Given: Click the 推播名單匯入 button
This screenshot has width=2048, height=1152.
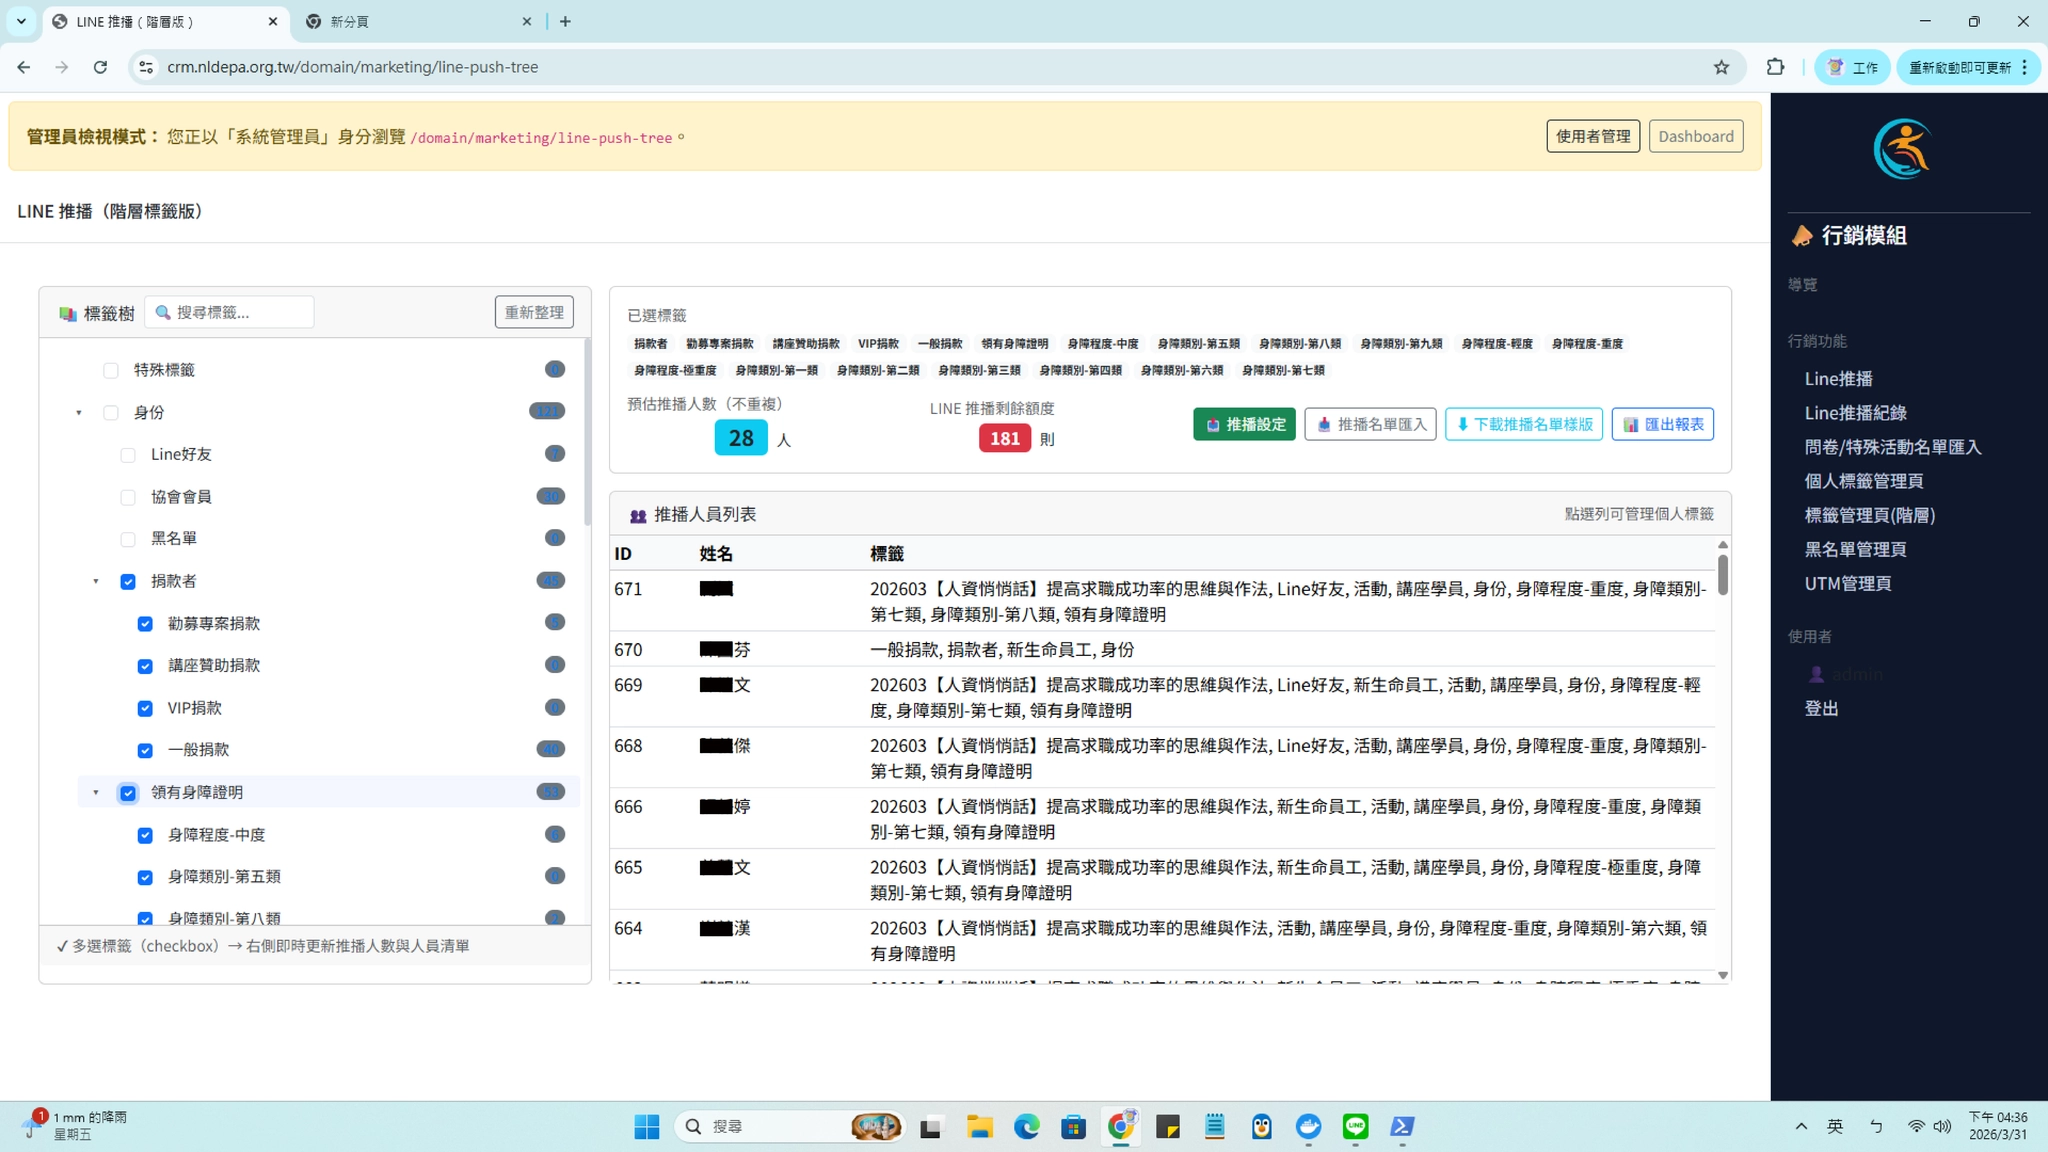Looking at the screenshot, I should point(1370,424).
